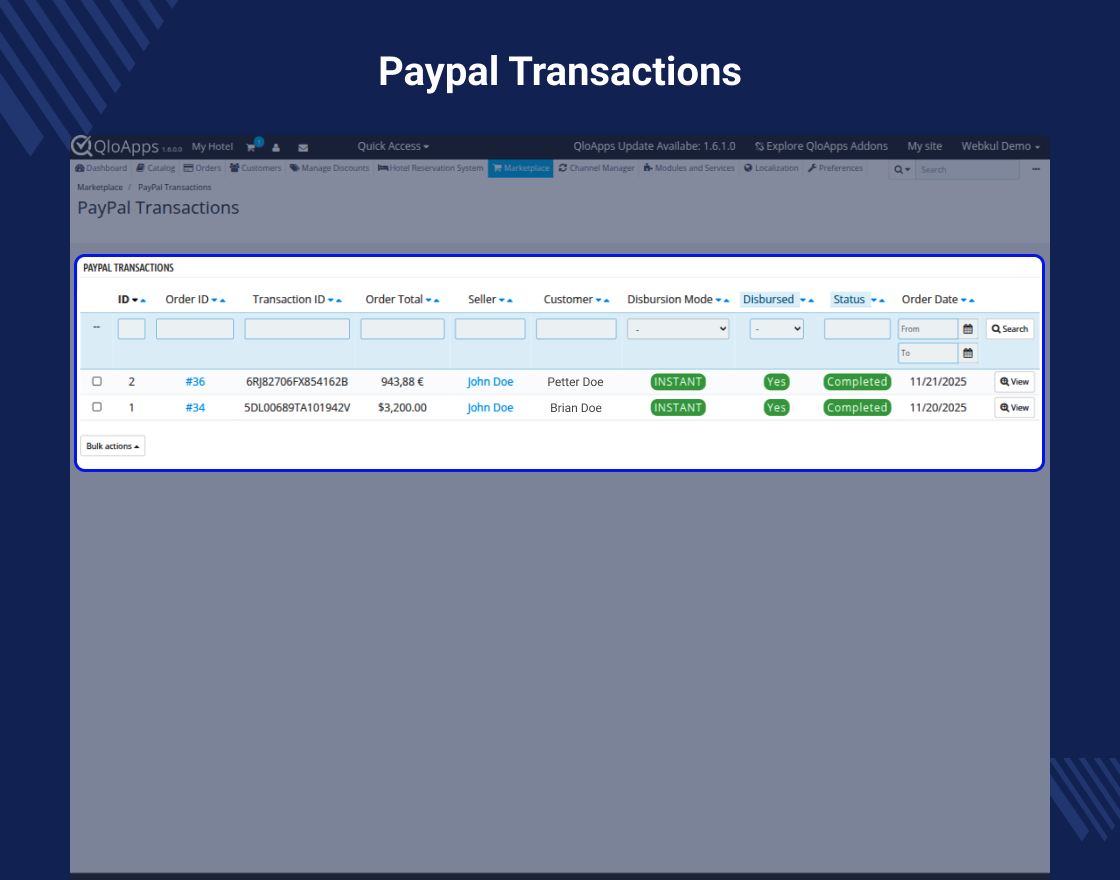Open Disbursed filter dropdown
This screenshot has height=880, width=1120.
[x=776, y=329]
